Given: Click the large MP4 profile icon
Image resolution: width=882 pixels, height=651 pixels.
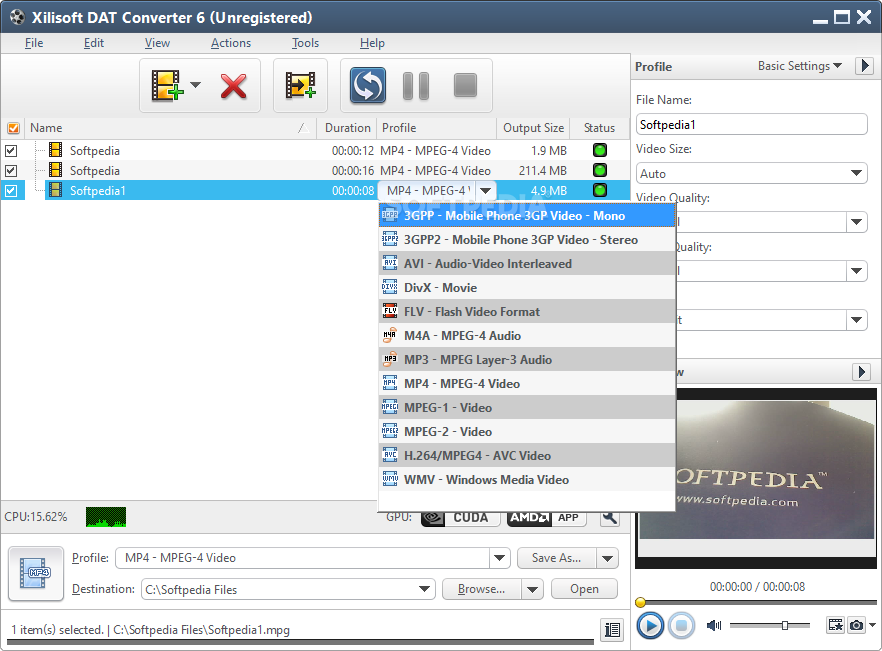Looking at the screenshot, I should click(x=36, y=573).
